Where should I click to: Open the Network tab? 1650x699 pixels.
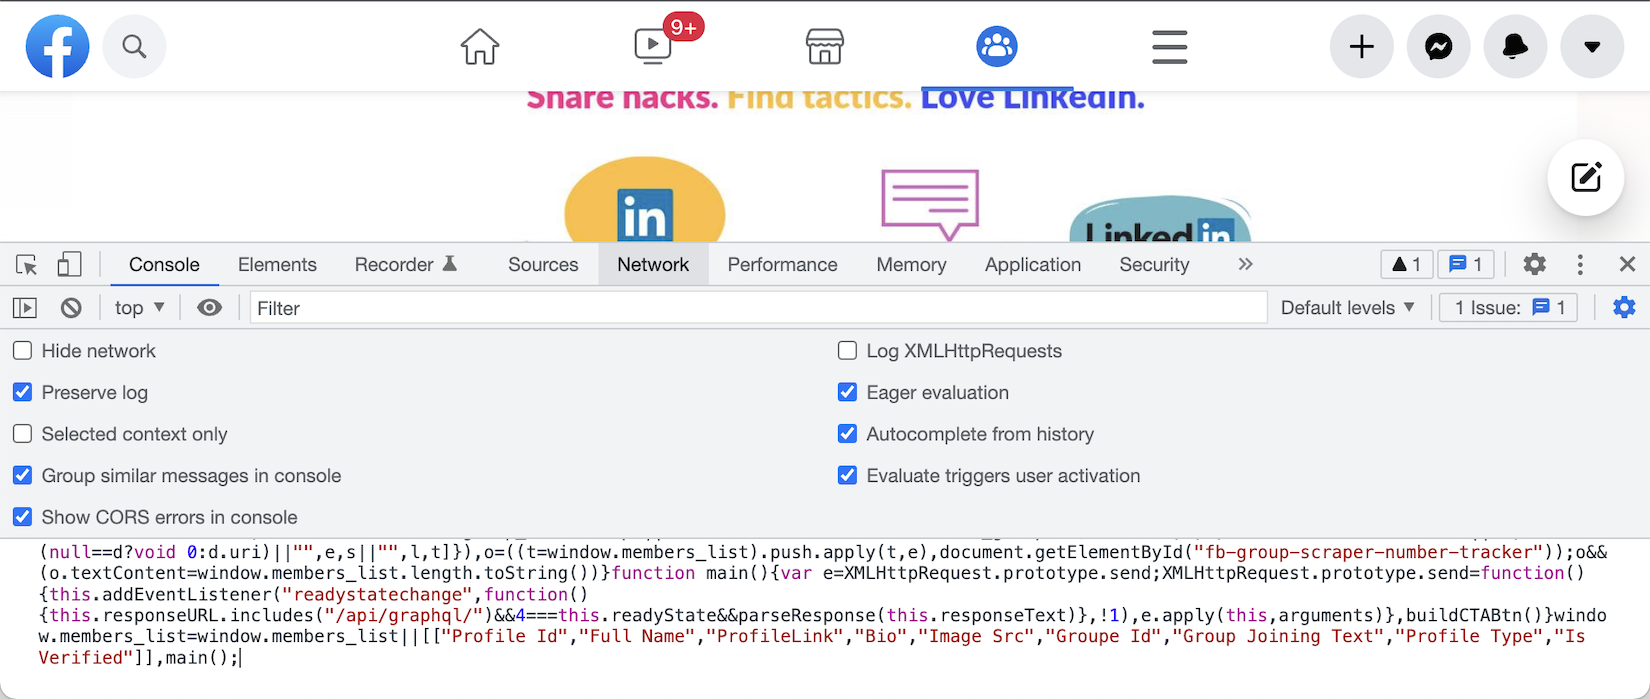pyautogui.click(x=653, y=265)
